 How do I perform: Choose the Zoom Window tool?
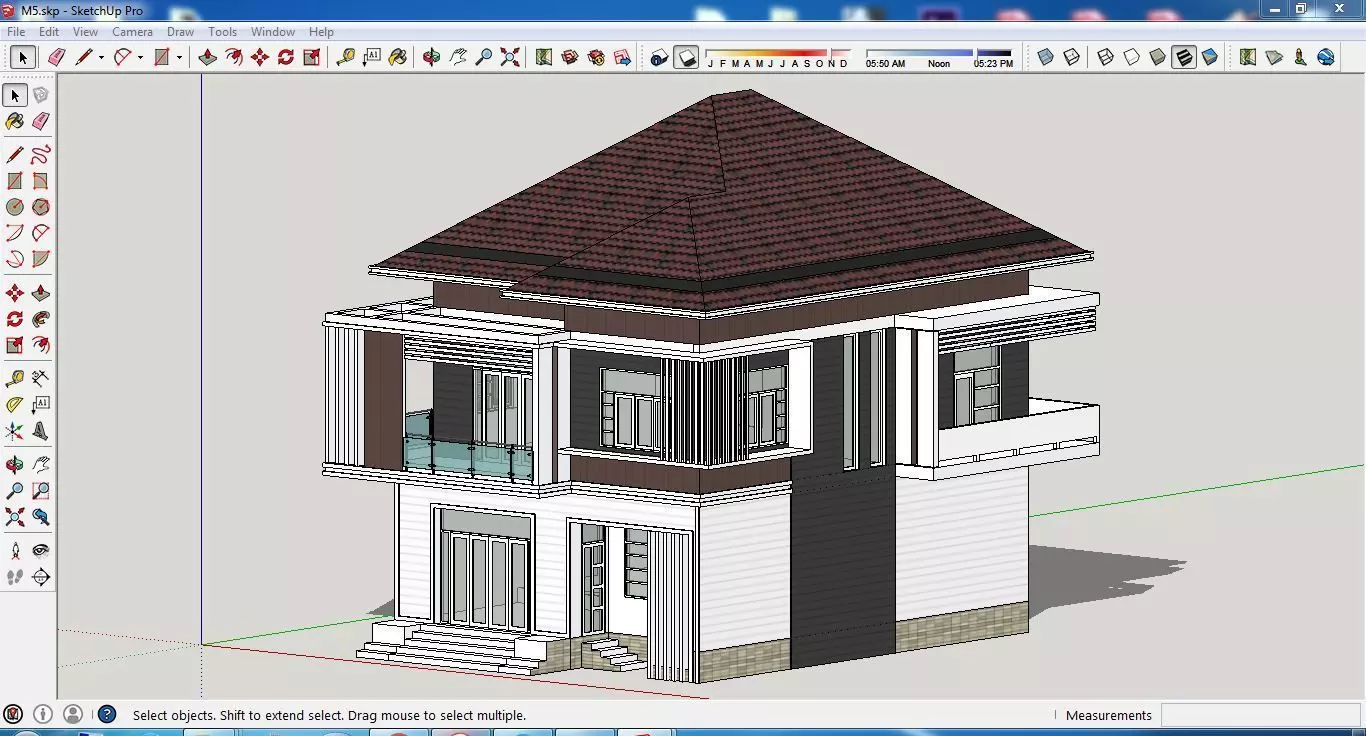click(41, 491)
